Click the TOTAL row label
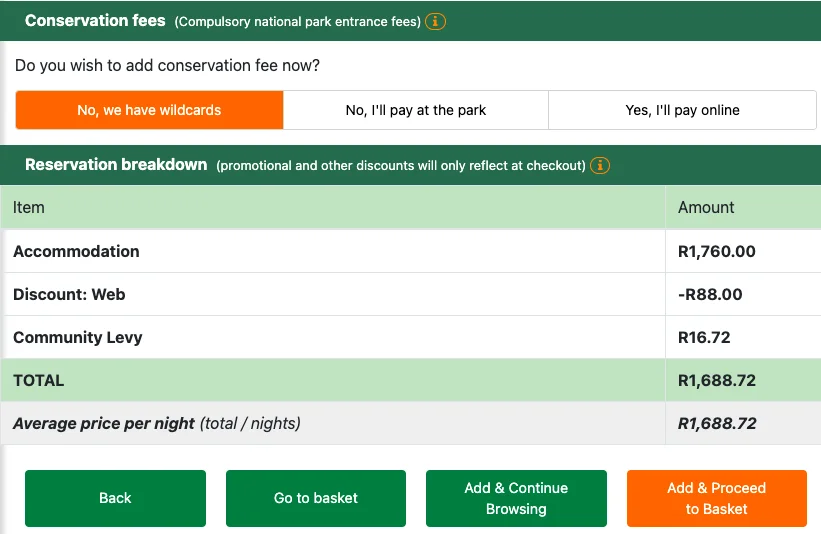Image resolution: width=821 pixels, height=534 pixels. point(38,380)
